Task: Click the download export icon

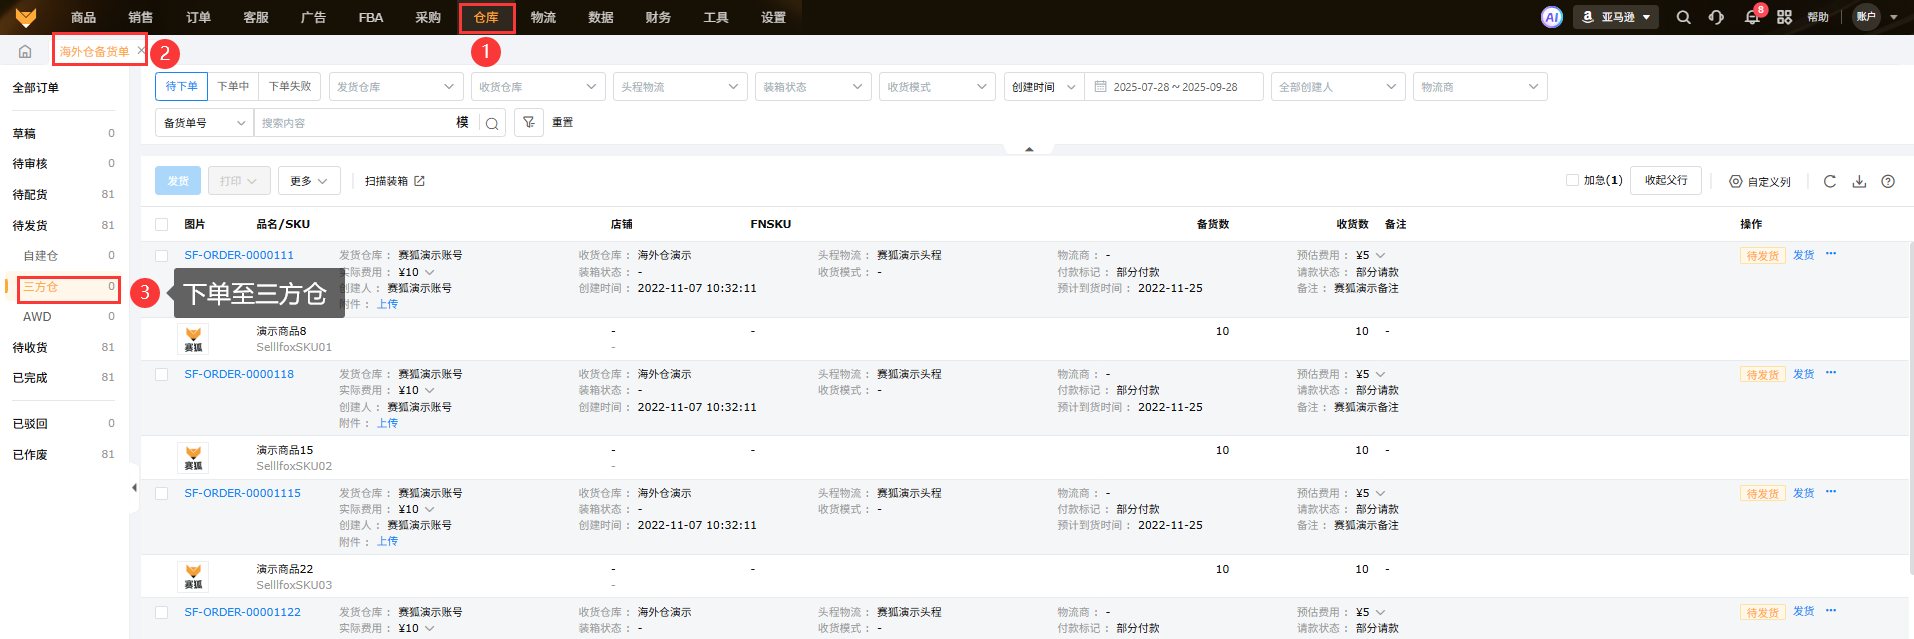Action: 1859,181
